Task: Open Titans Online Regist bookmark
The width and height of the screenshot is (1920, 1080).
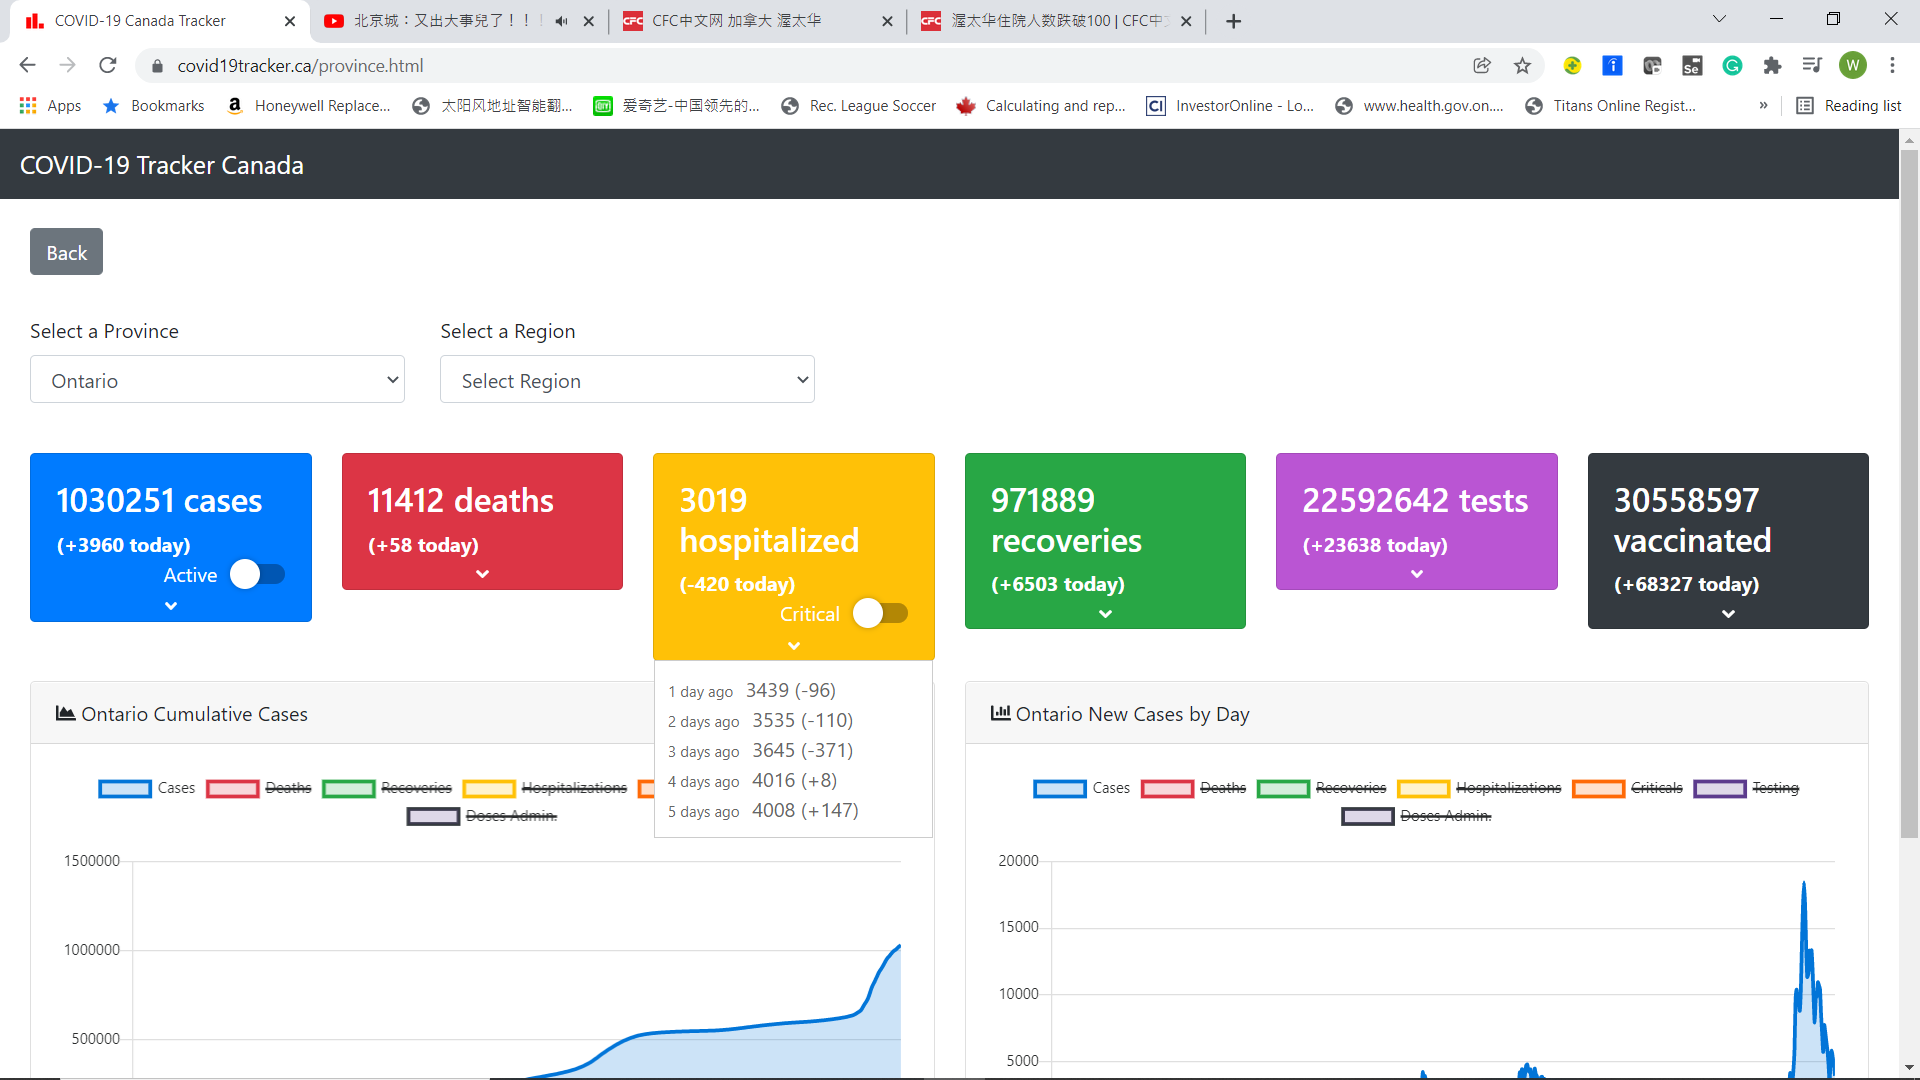Action: [1610, 106]
